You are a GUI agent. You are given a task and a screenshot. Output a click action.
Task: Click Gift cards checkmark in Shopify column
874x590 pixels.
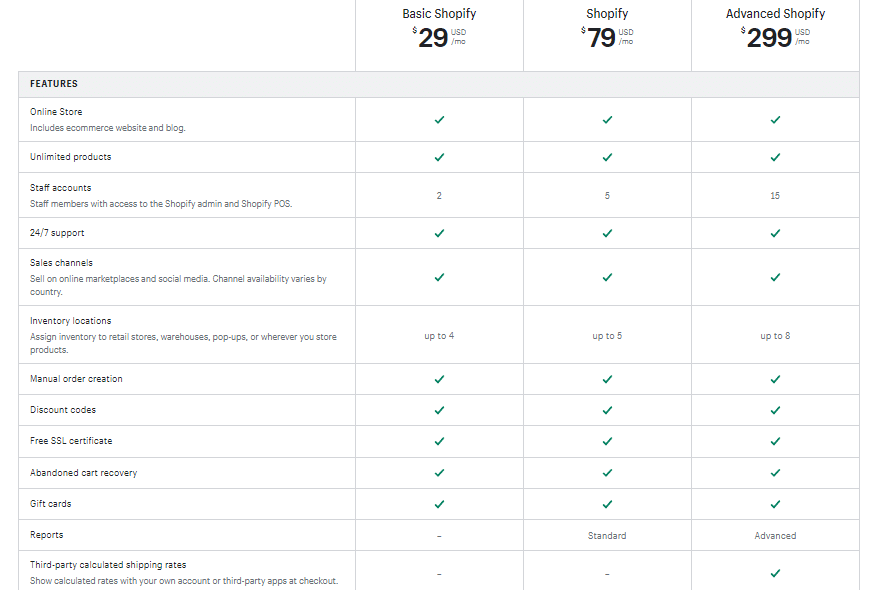[607, 504]
